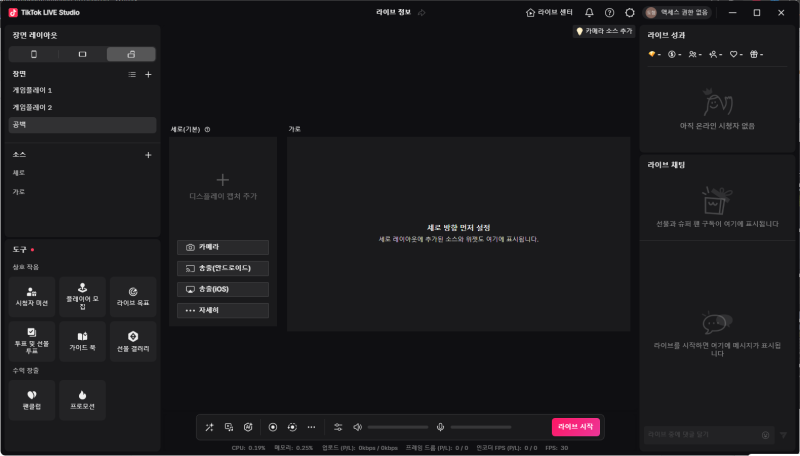Open the 라이브 정보 live info title
The width and height of the screenshot is (800, 456).
[x=393, y=12]
